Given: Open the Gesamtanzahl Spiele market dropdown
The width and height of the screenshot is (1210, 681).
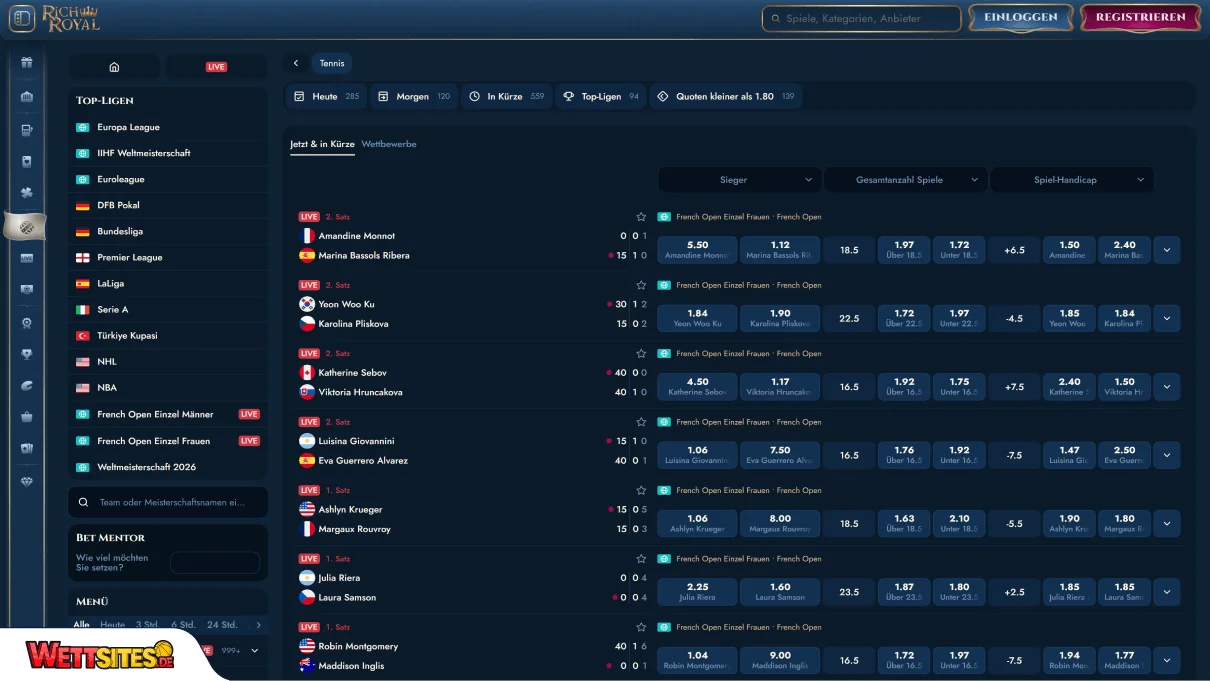Looking at the screenshot, I should 904,180.
